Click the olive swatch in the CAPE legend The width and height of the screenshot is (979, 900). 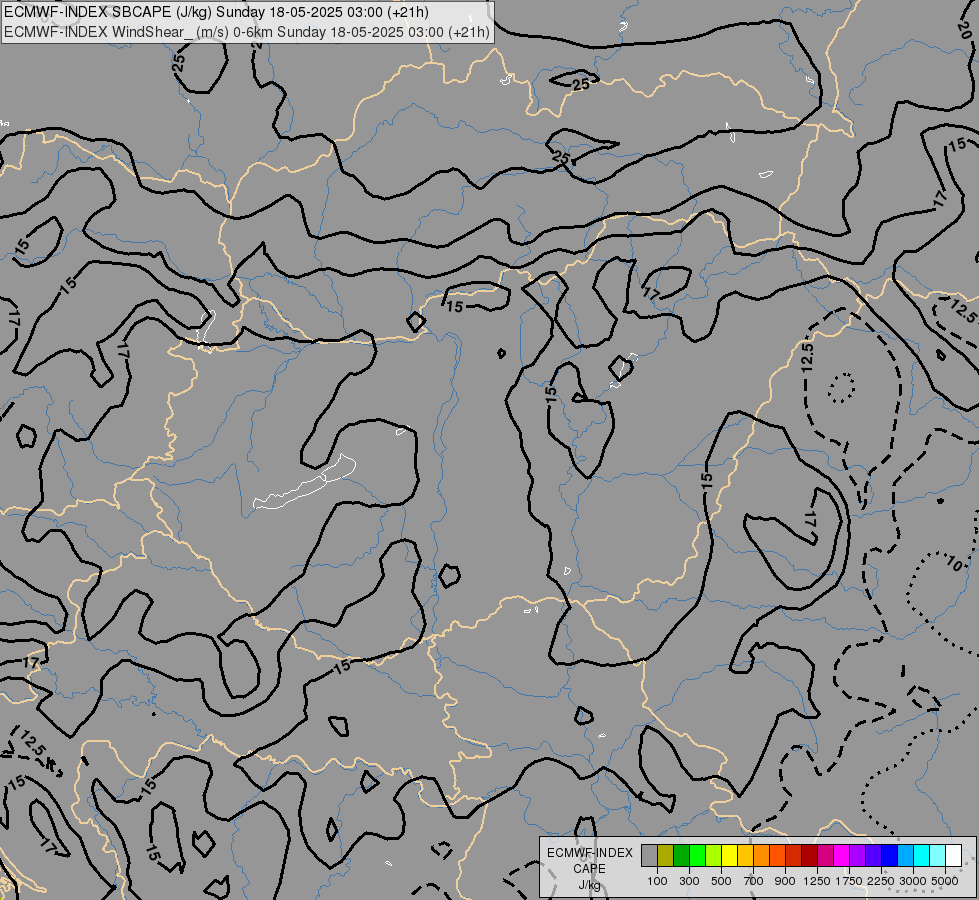coord(666,855)
